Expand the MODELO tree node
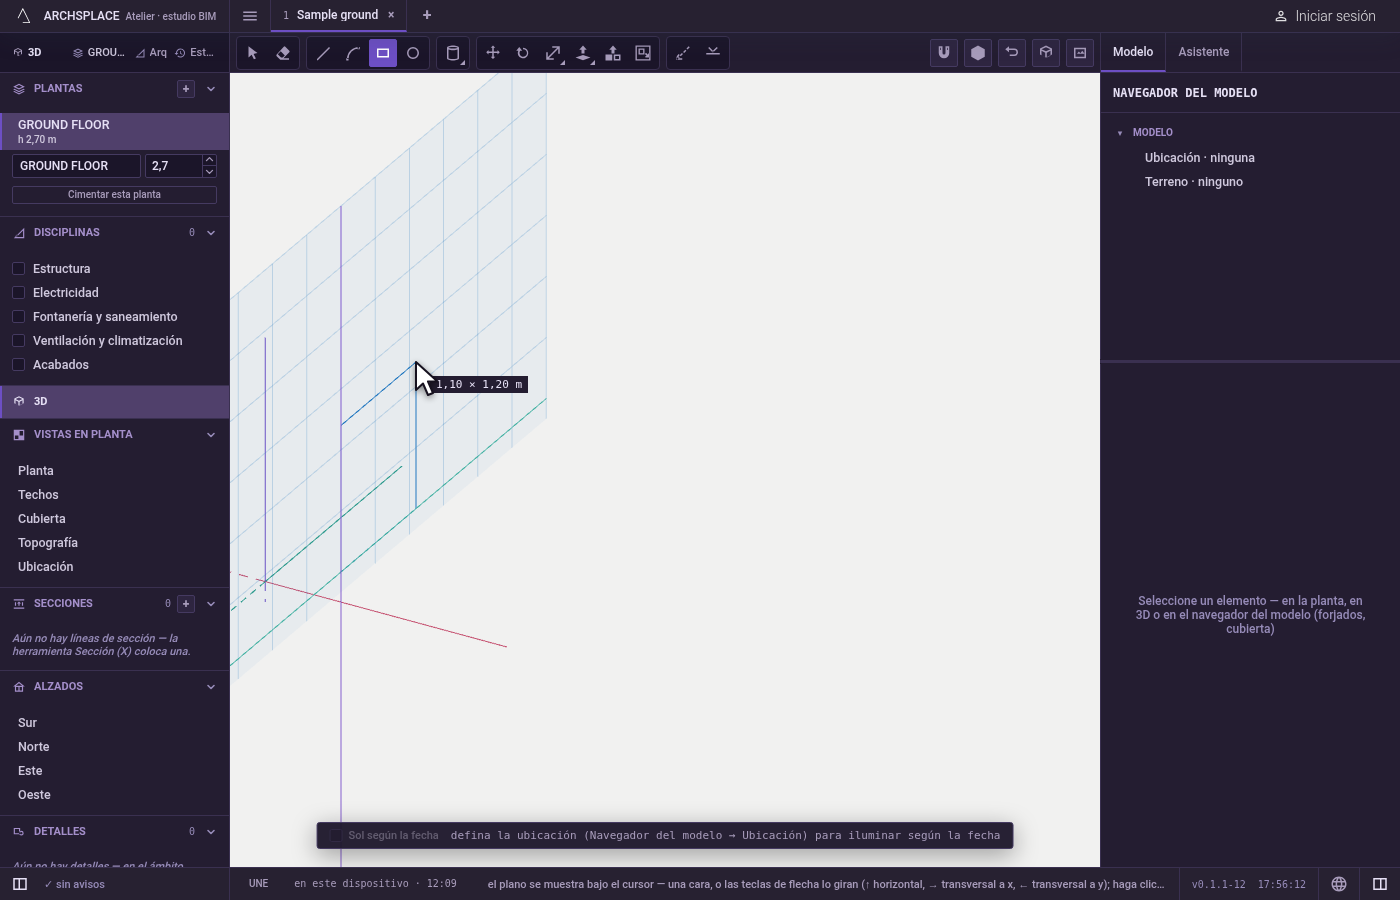1400x900 pixels. 1120,133
